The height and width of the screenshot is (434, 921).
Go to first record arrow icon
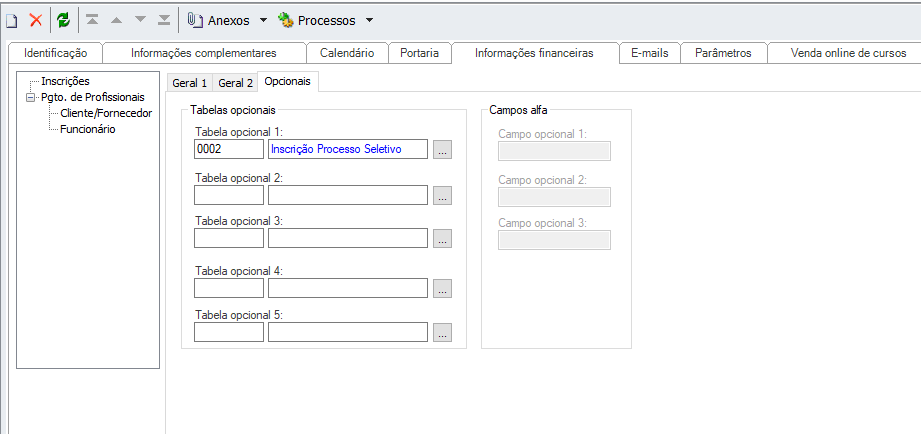(92, 20)
